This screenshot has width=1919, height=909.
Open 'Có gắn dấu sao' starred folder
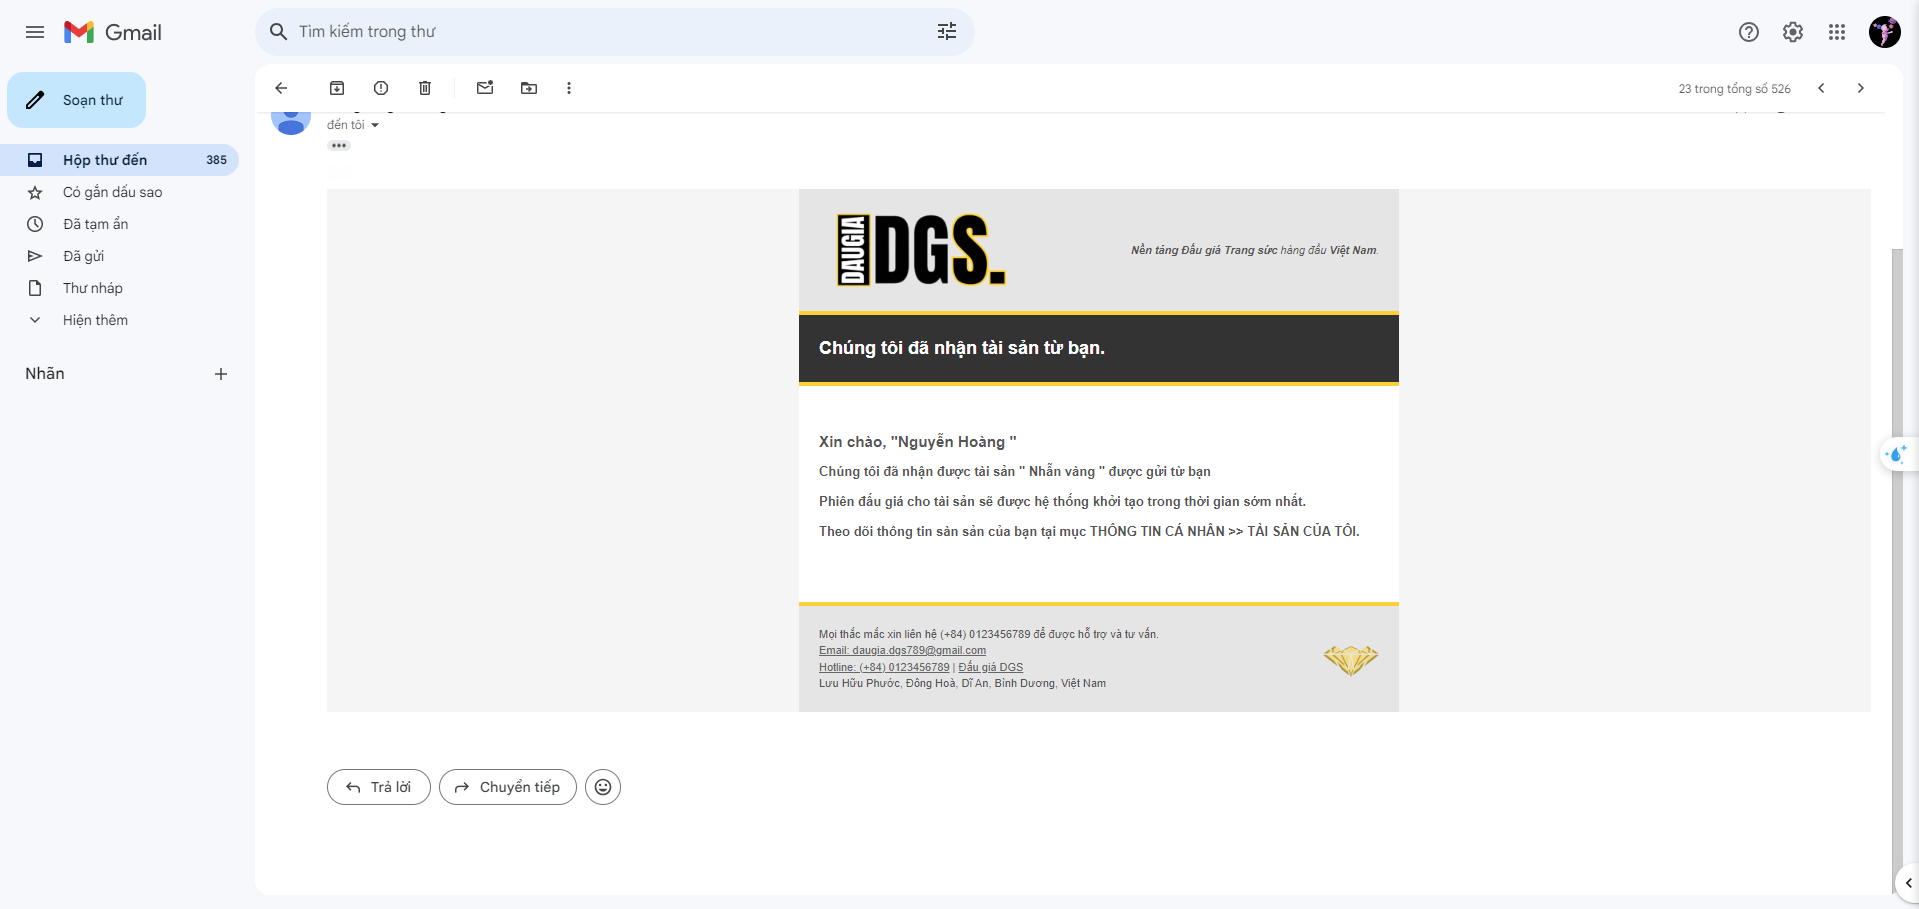coord(112,192)
